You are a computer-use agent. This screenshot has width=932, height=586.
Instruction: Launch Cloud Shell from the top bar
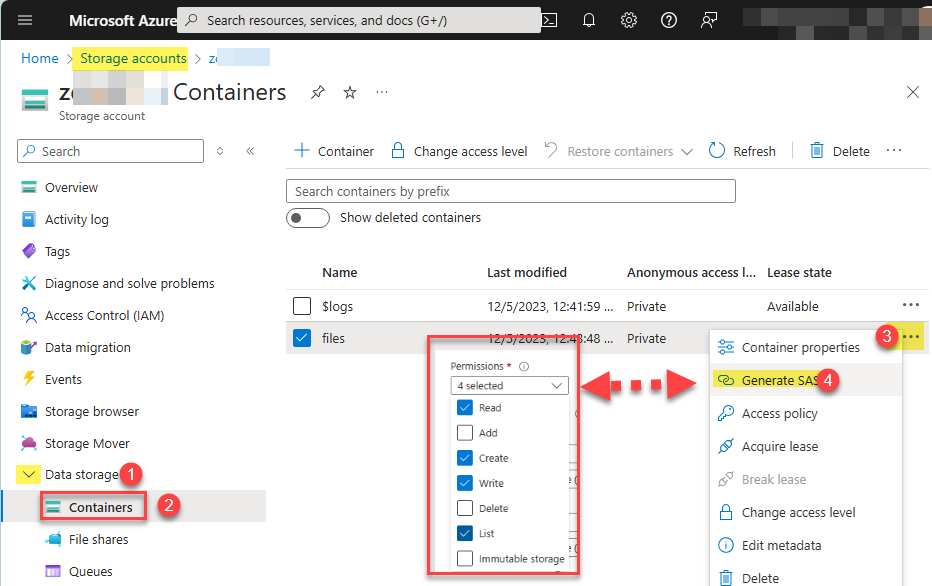tap(550, 20)
